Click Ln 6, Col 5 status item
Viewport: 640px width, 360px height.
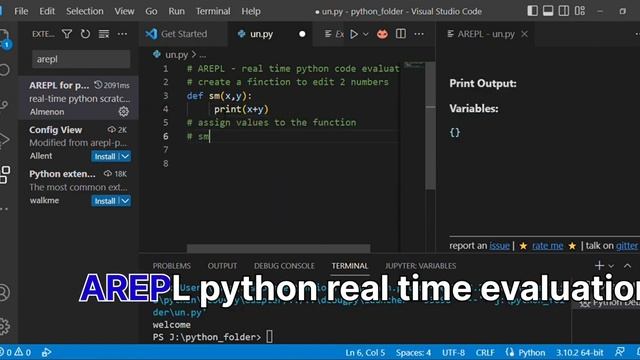[x=365, y=352]
